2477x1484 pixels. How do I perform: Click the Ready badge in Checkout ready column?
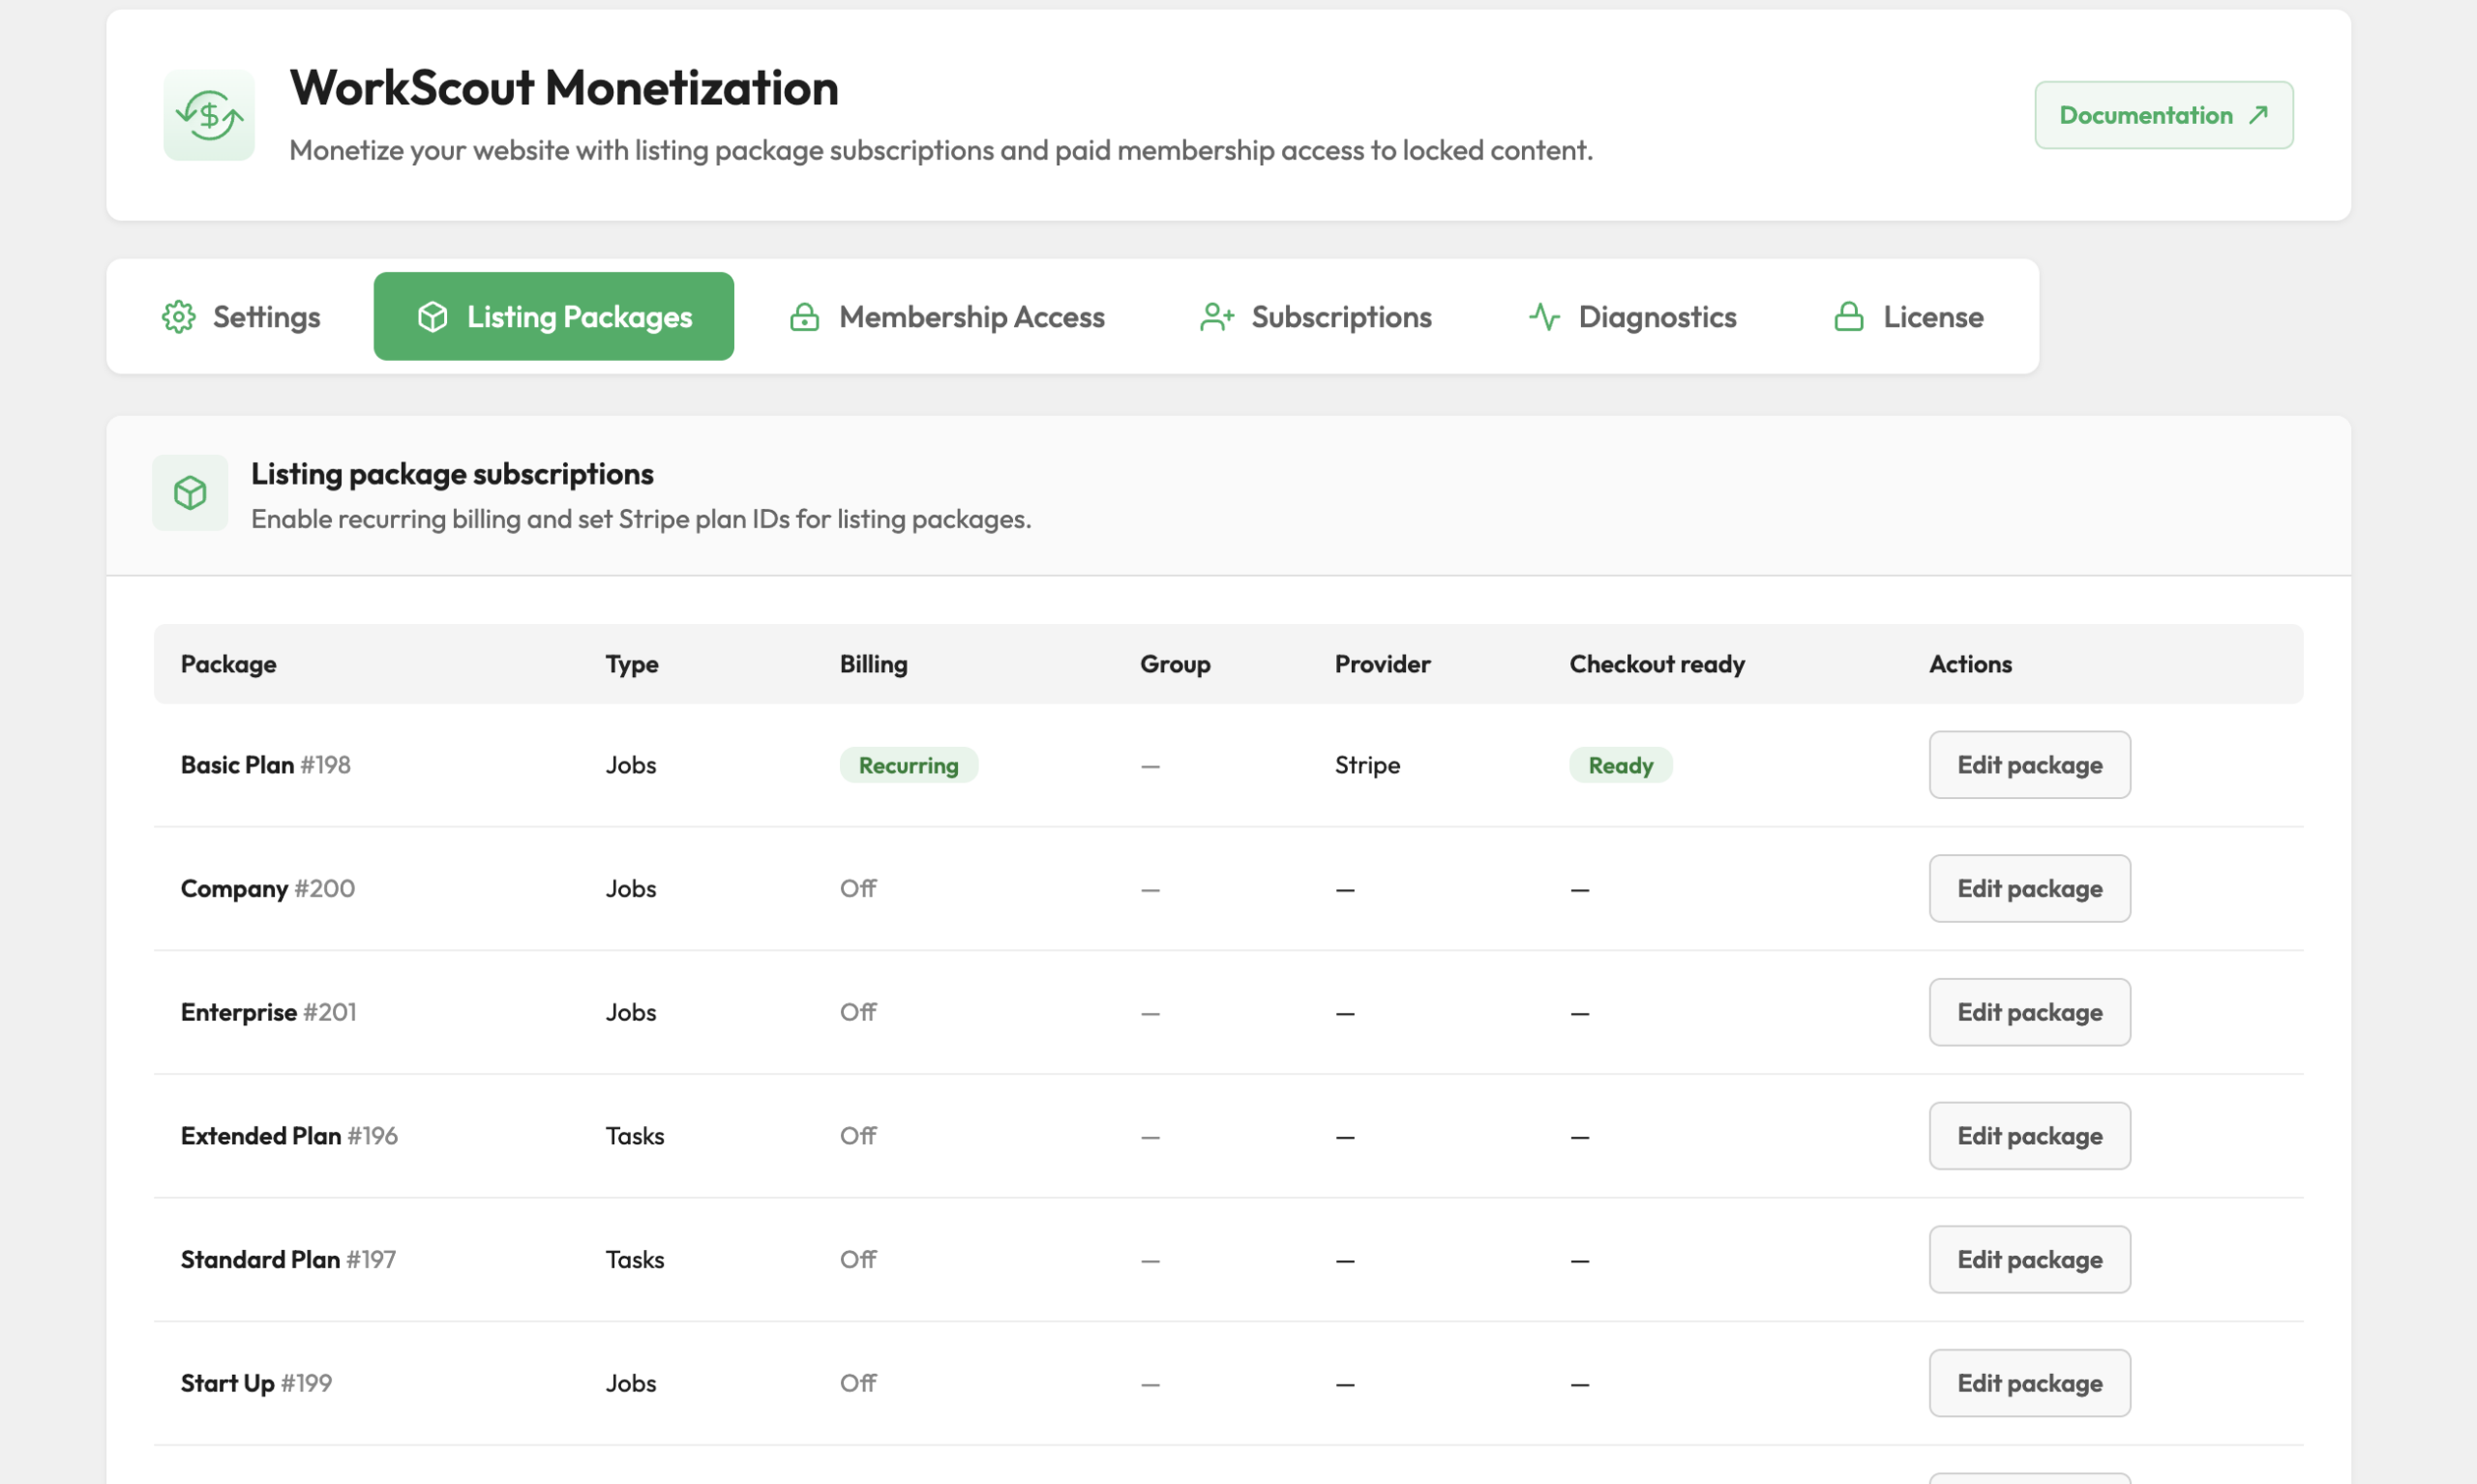[x=1620, y=765]
